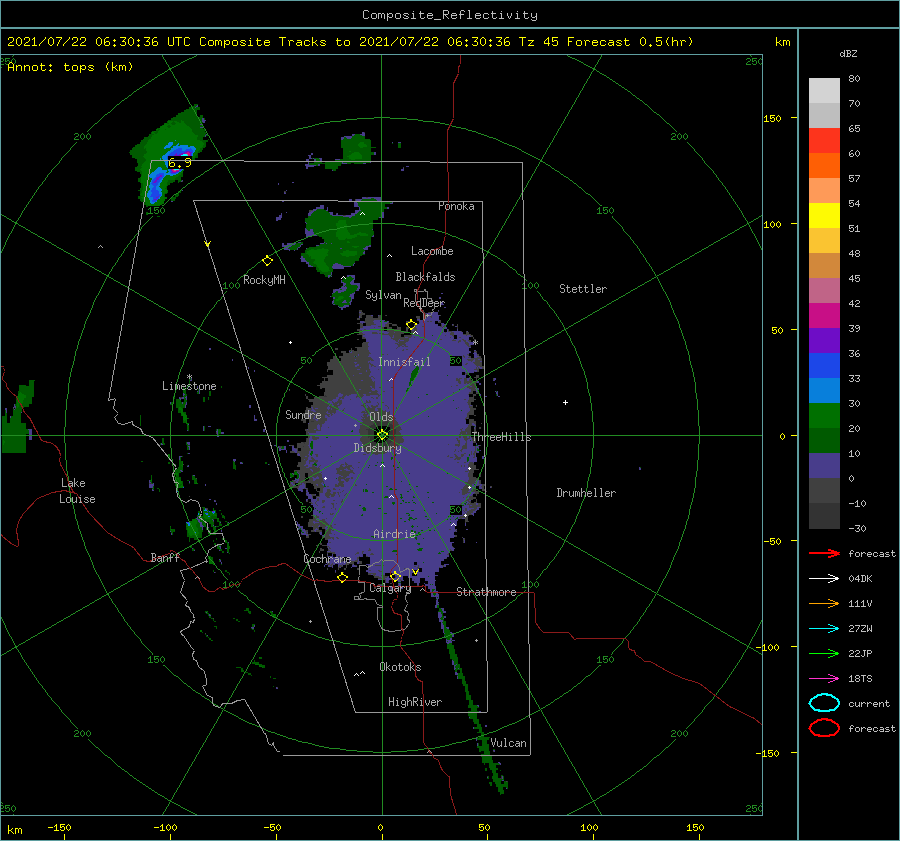Click the 'Airdrie' city label

[394, 534]
